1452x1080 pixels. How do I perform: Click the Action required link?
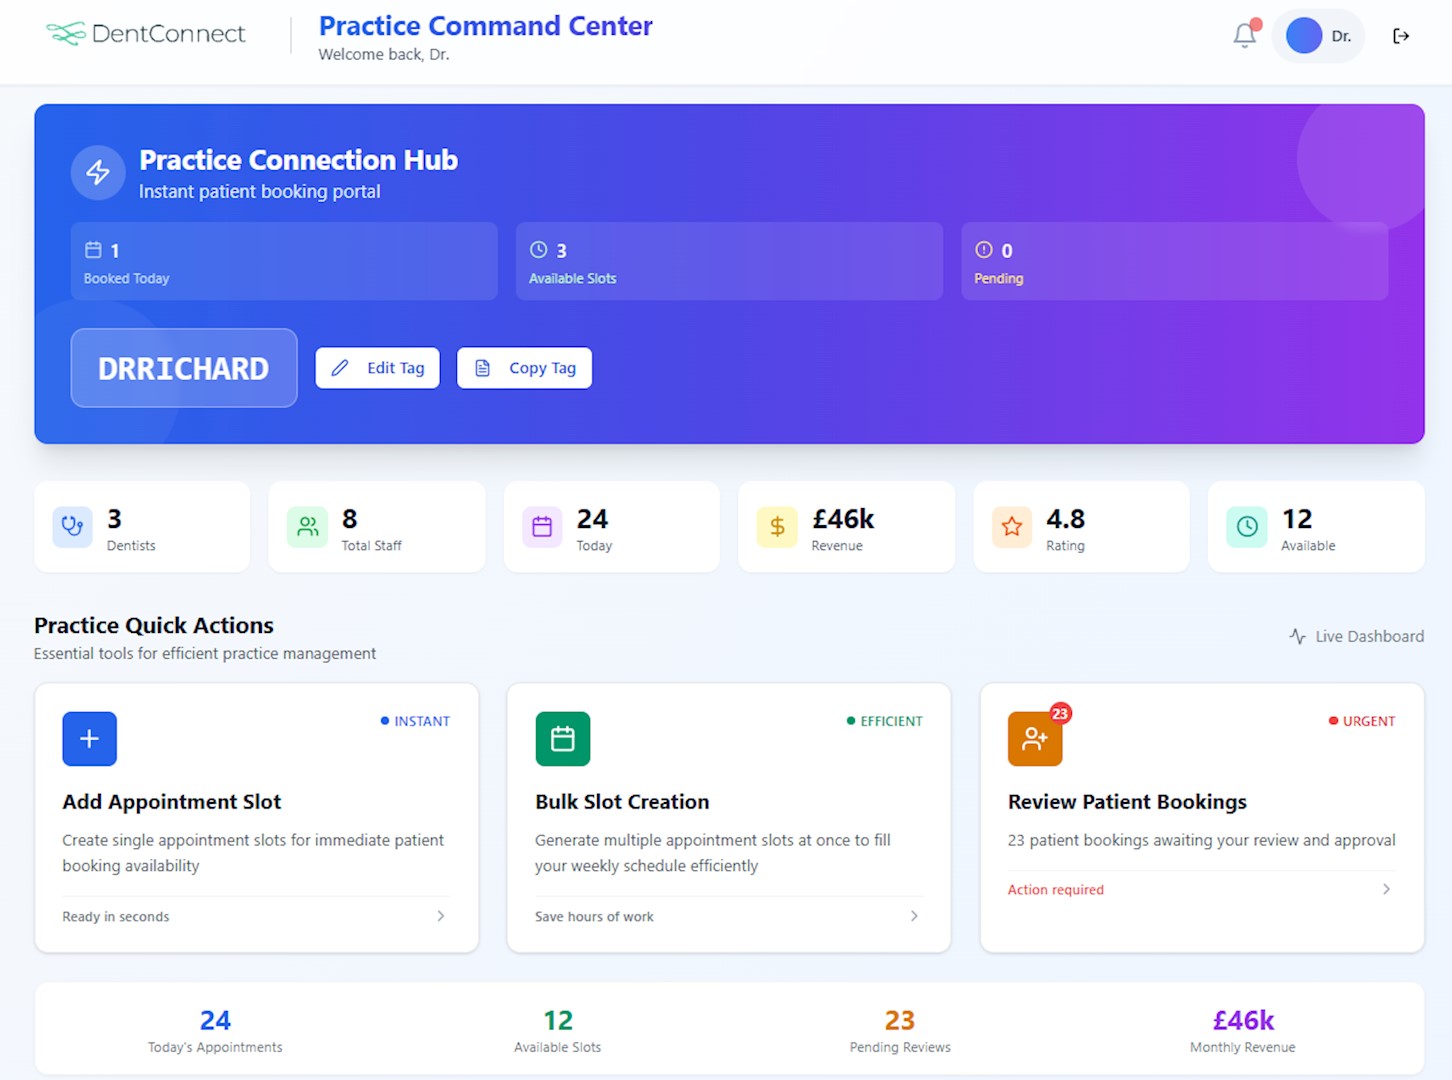(x=1056, y=889)
